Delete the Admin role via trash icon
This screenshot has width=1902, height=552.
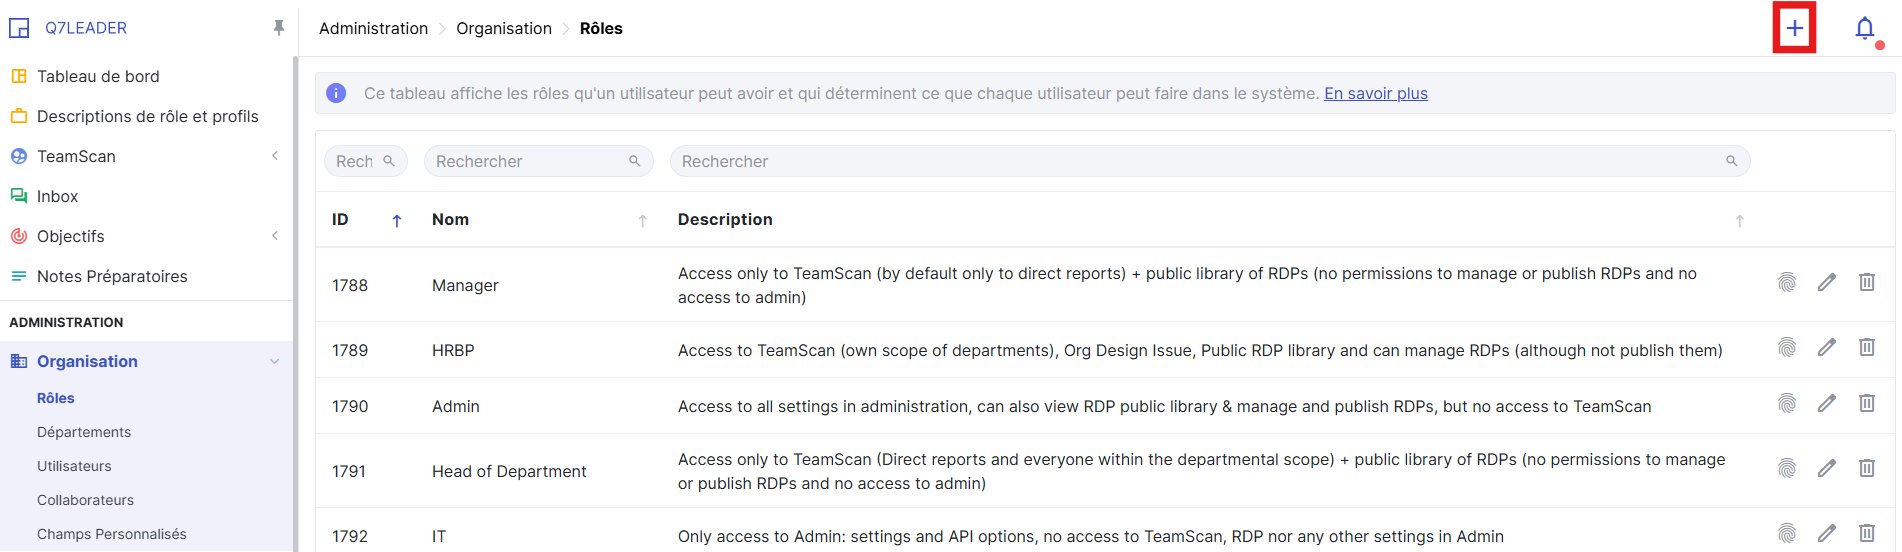1866,404
